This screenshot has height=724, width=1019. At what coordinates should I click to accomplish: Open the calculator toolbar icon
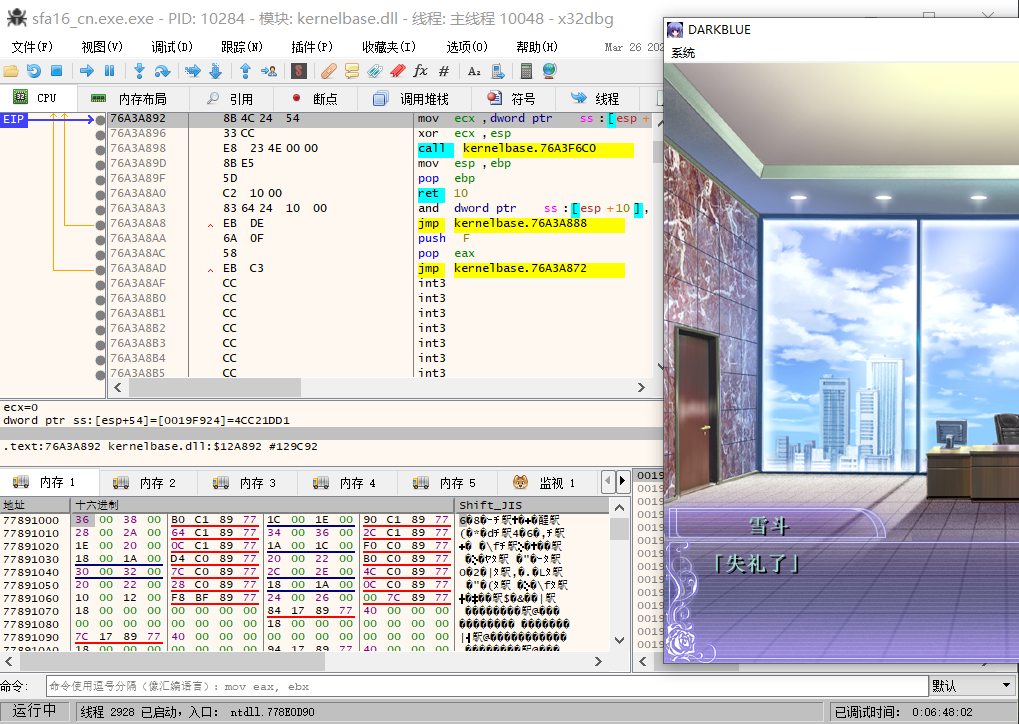click(526, 71)
